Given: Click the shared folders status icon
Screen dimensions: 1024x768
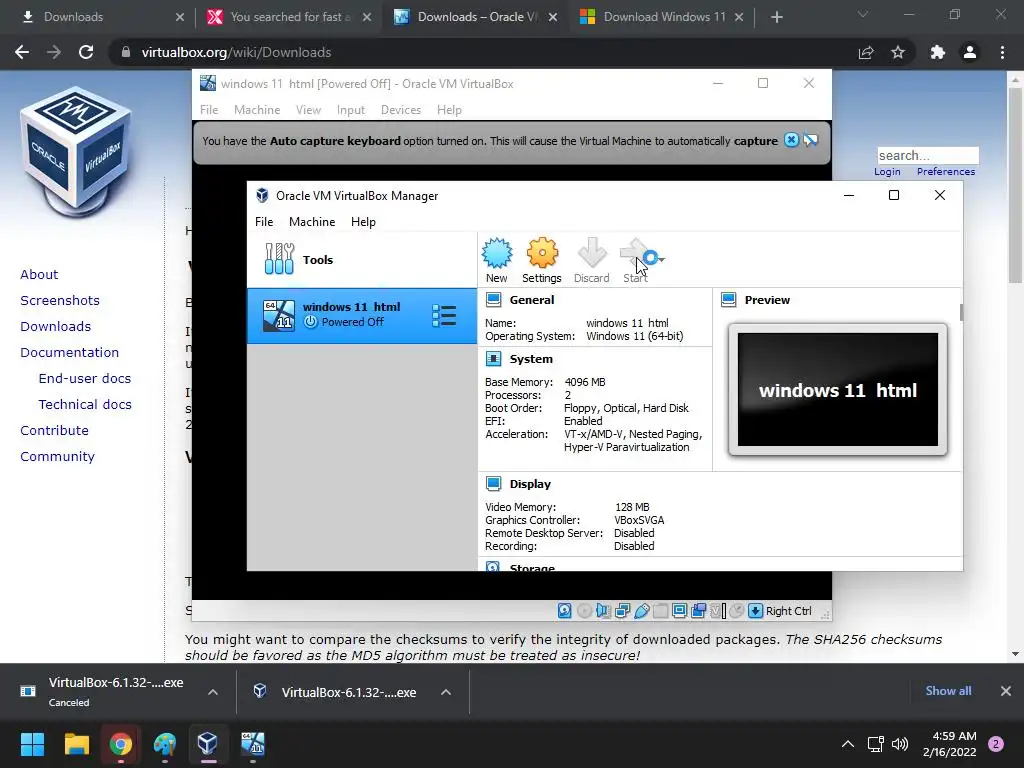Looking at the screenshot, I should click(x=660, y=611).
